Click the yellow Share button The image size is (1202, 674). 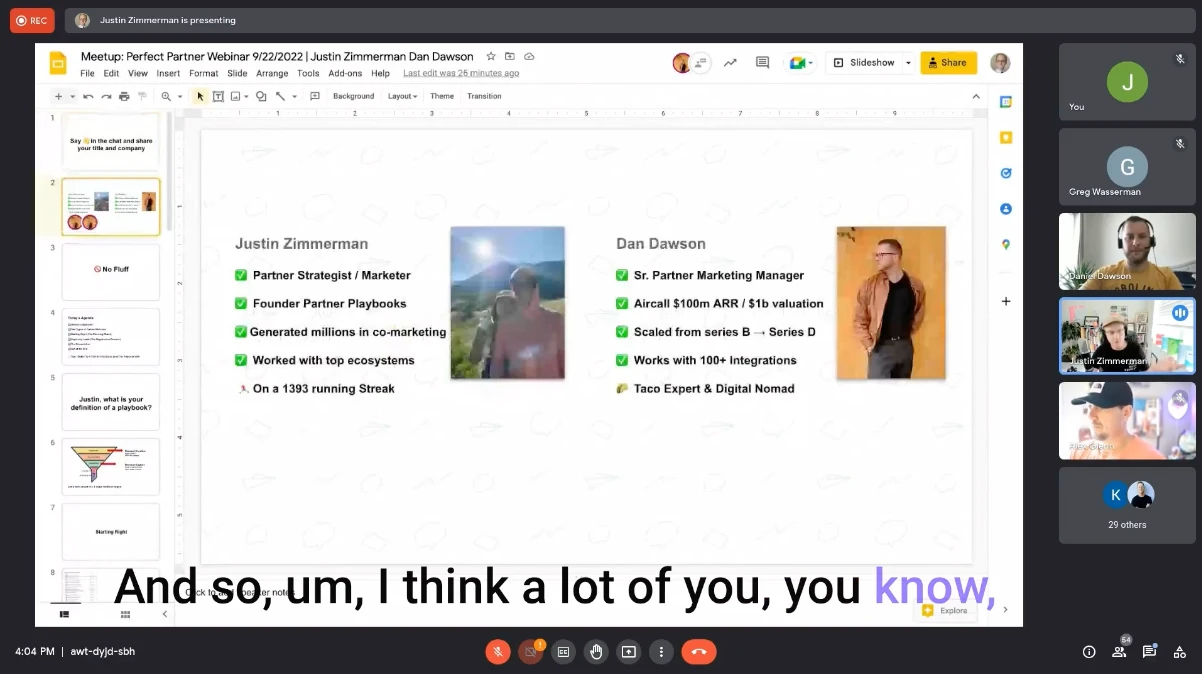(x=947, y=63)
